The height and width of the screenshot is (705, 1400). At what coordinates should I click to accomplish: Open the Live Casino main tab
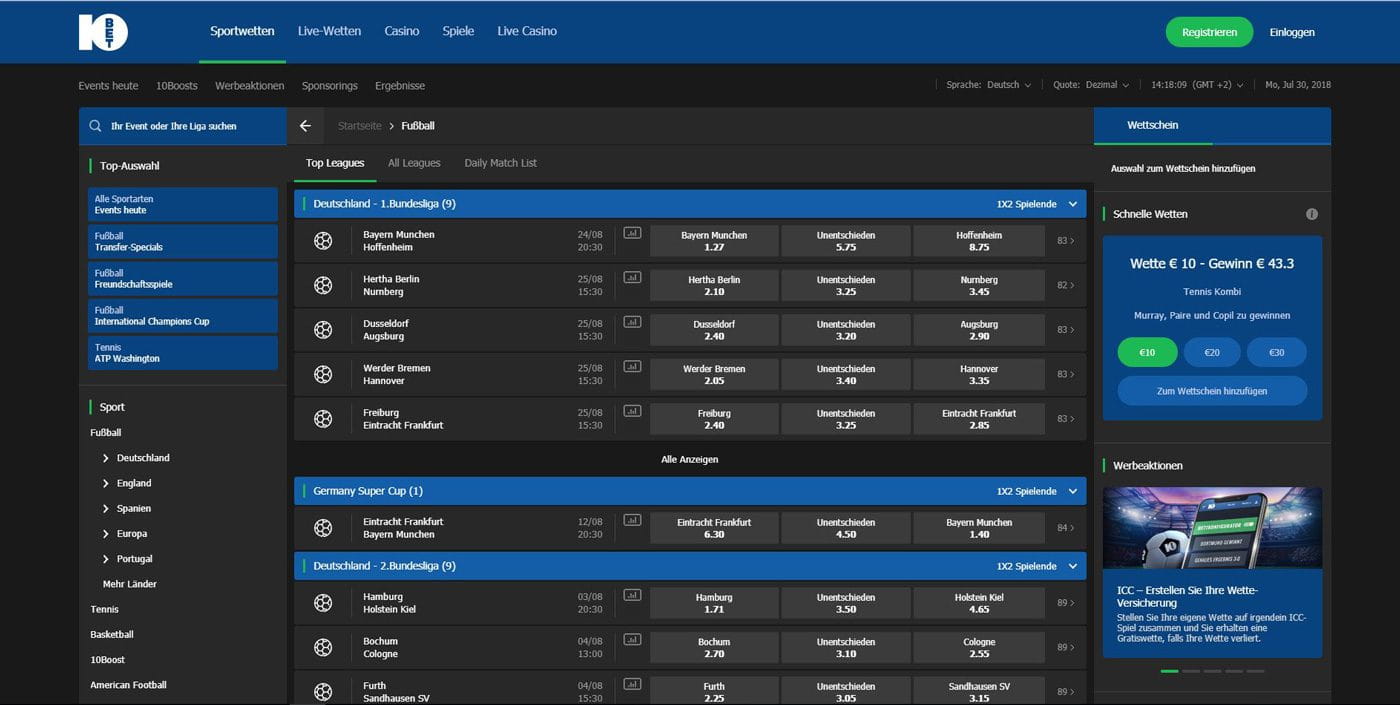pos(527,31)
